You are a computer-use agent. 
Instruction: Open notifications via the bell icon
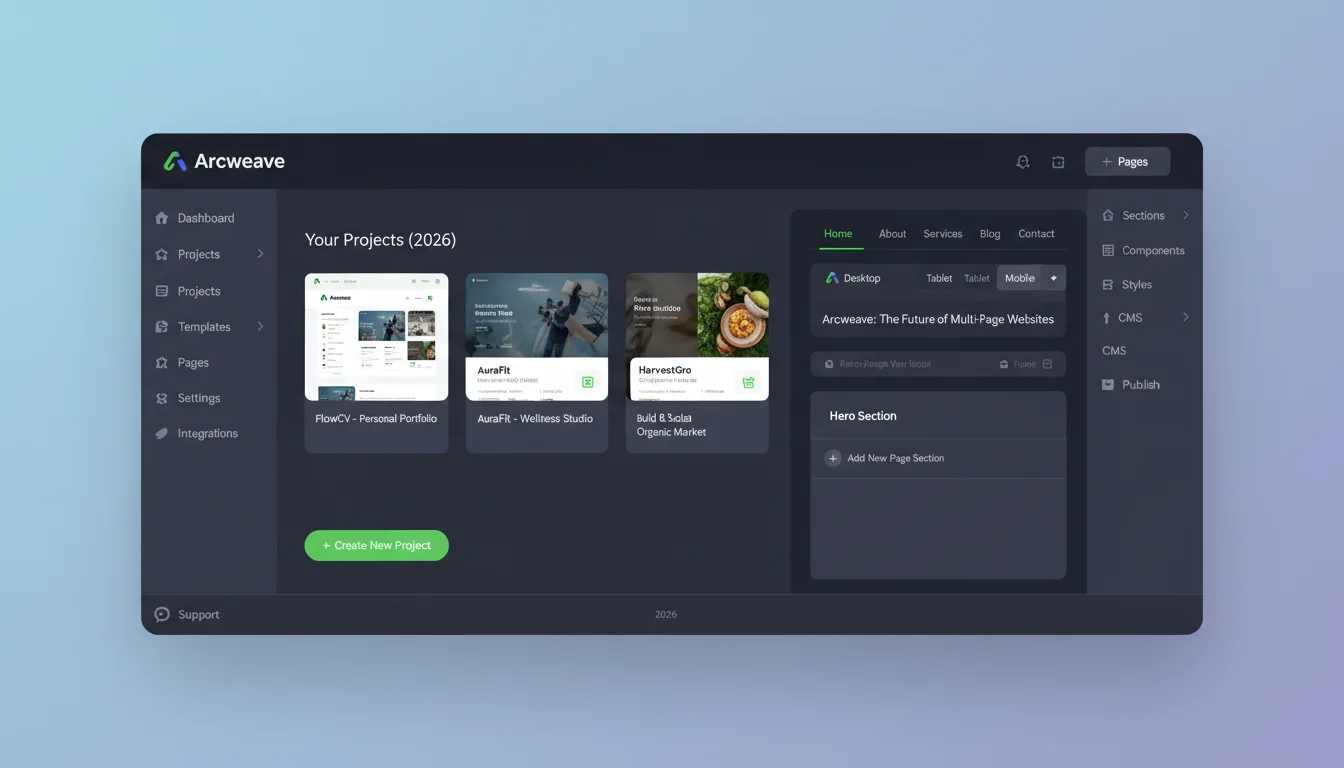1022,161
